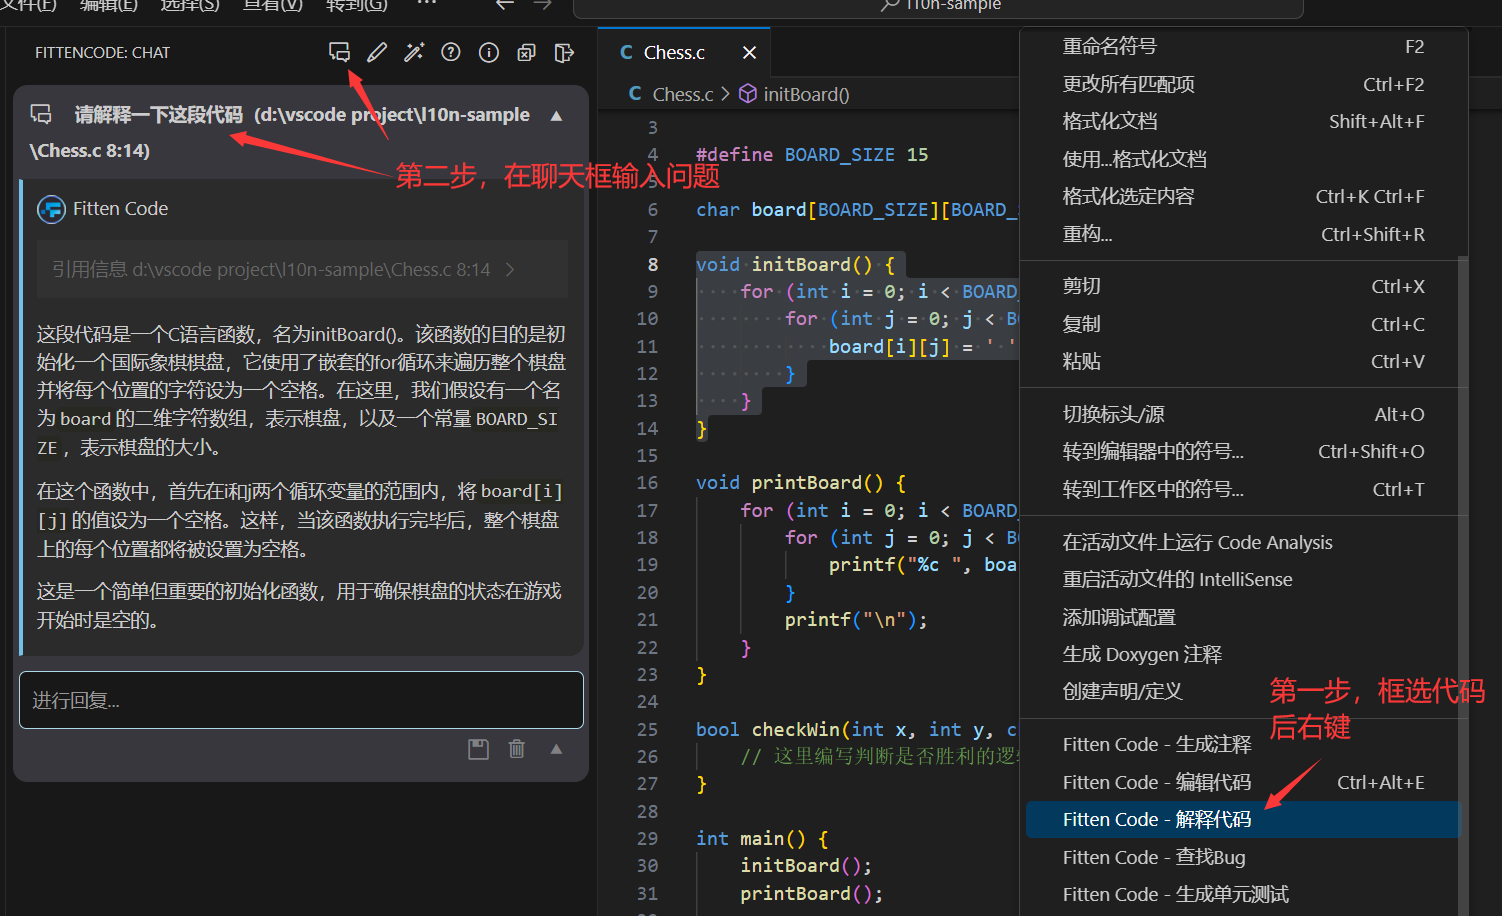Click the sign-out icon in chat header
This screenshot has width=1502, height=916.
(x=564, y=52)
